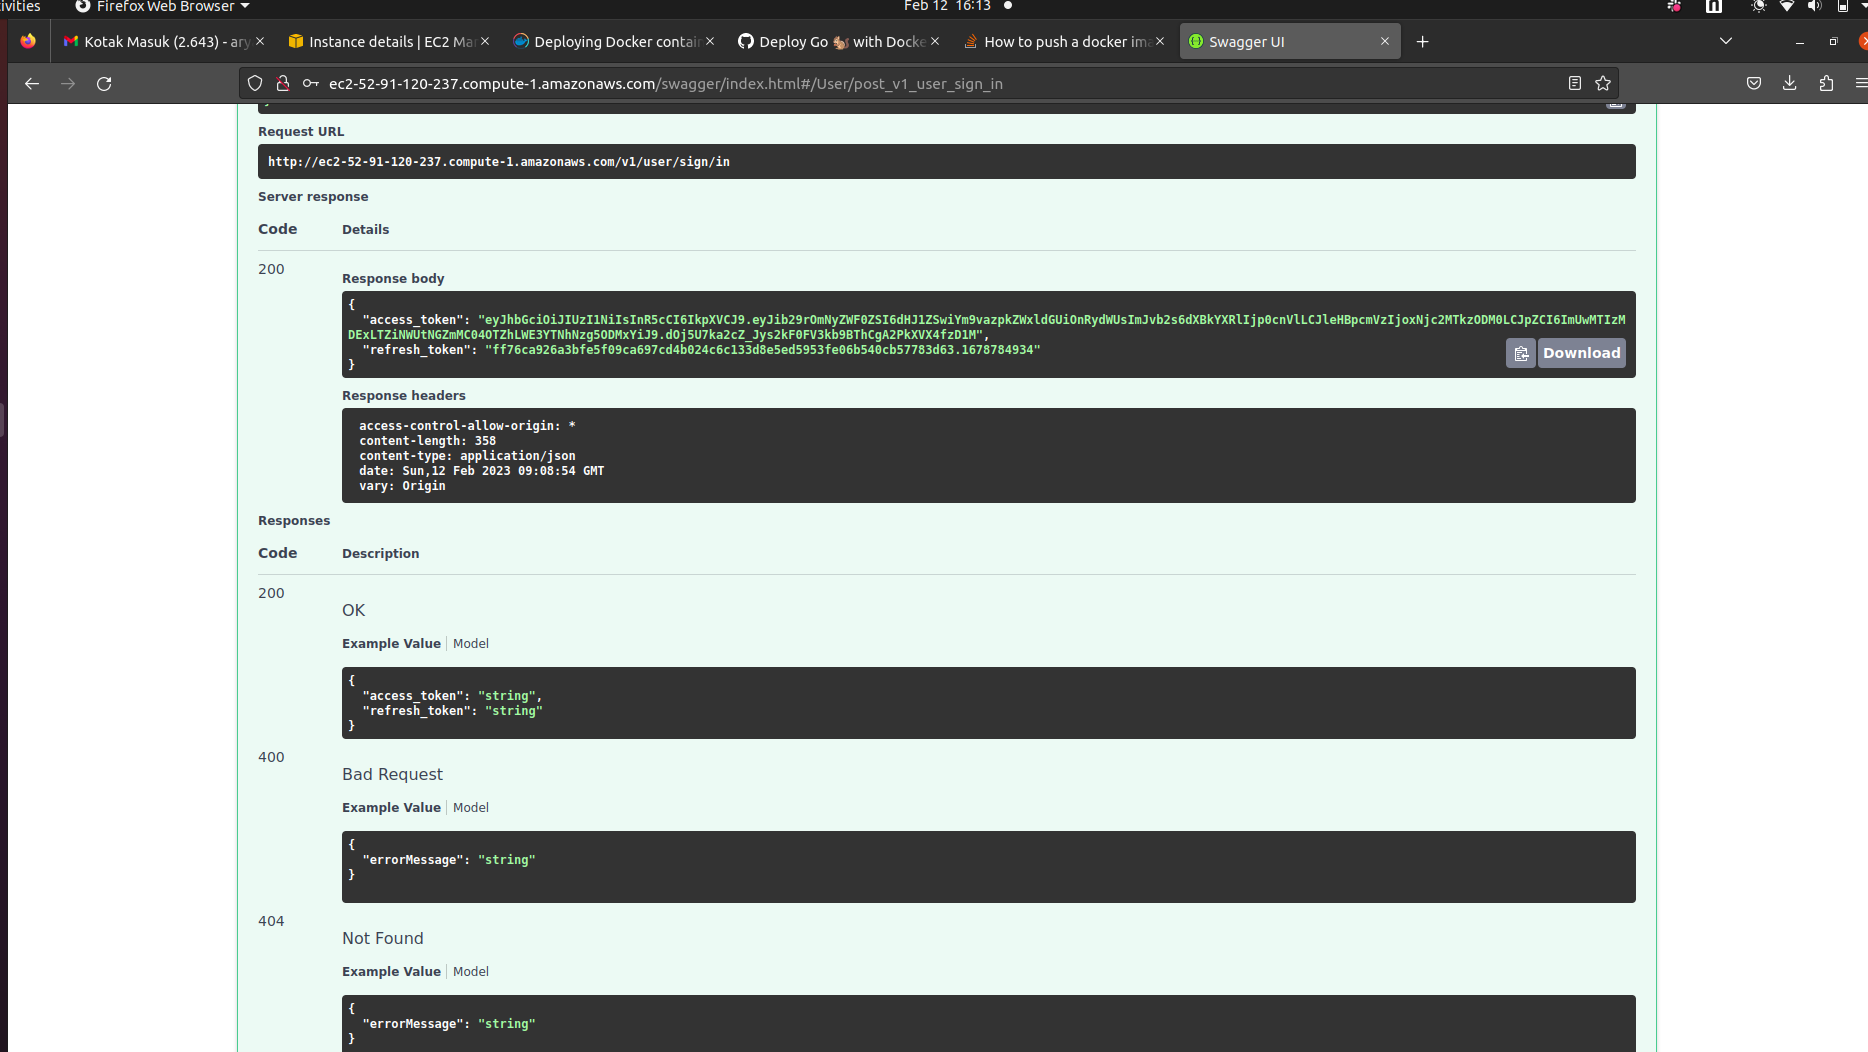
Task: Click the content-length: 358 header line
Action: (x=427, y=441)
